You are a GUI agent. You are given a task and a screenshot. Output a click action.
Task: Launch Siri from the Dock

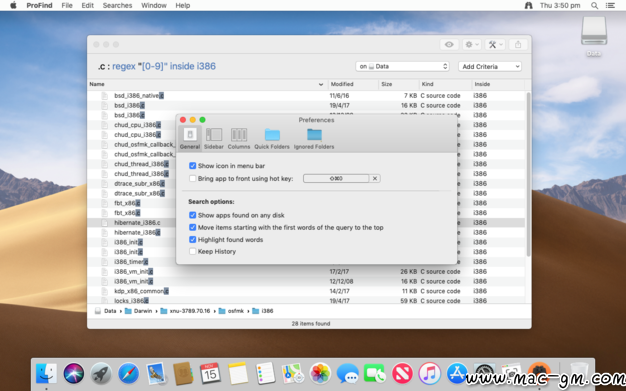click(74, 374)
